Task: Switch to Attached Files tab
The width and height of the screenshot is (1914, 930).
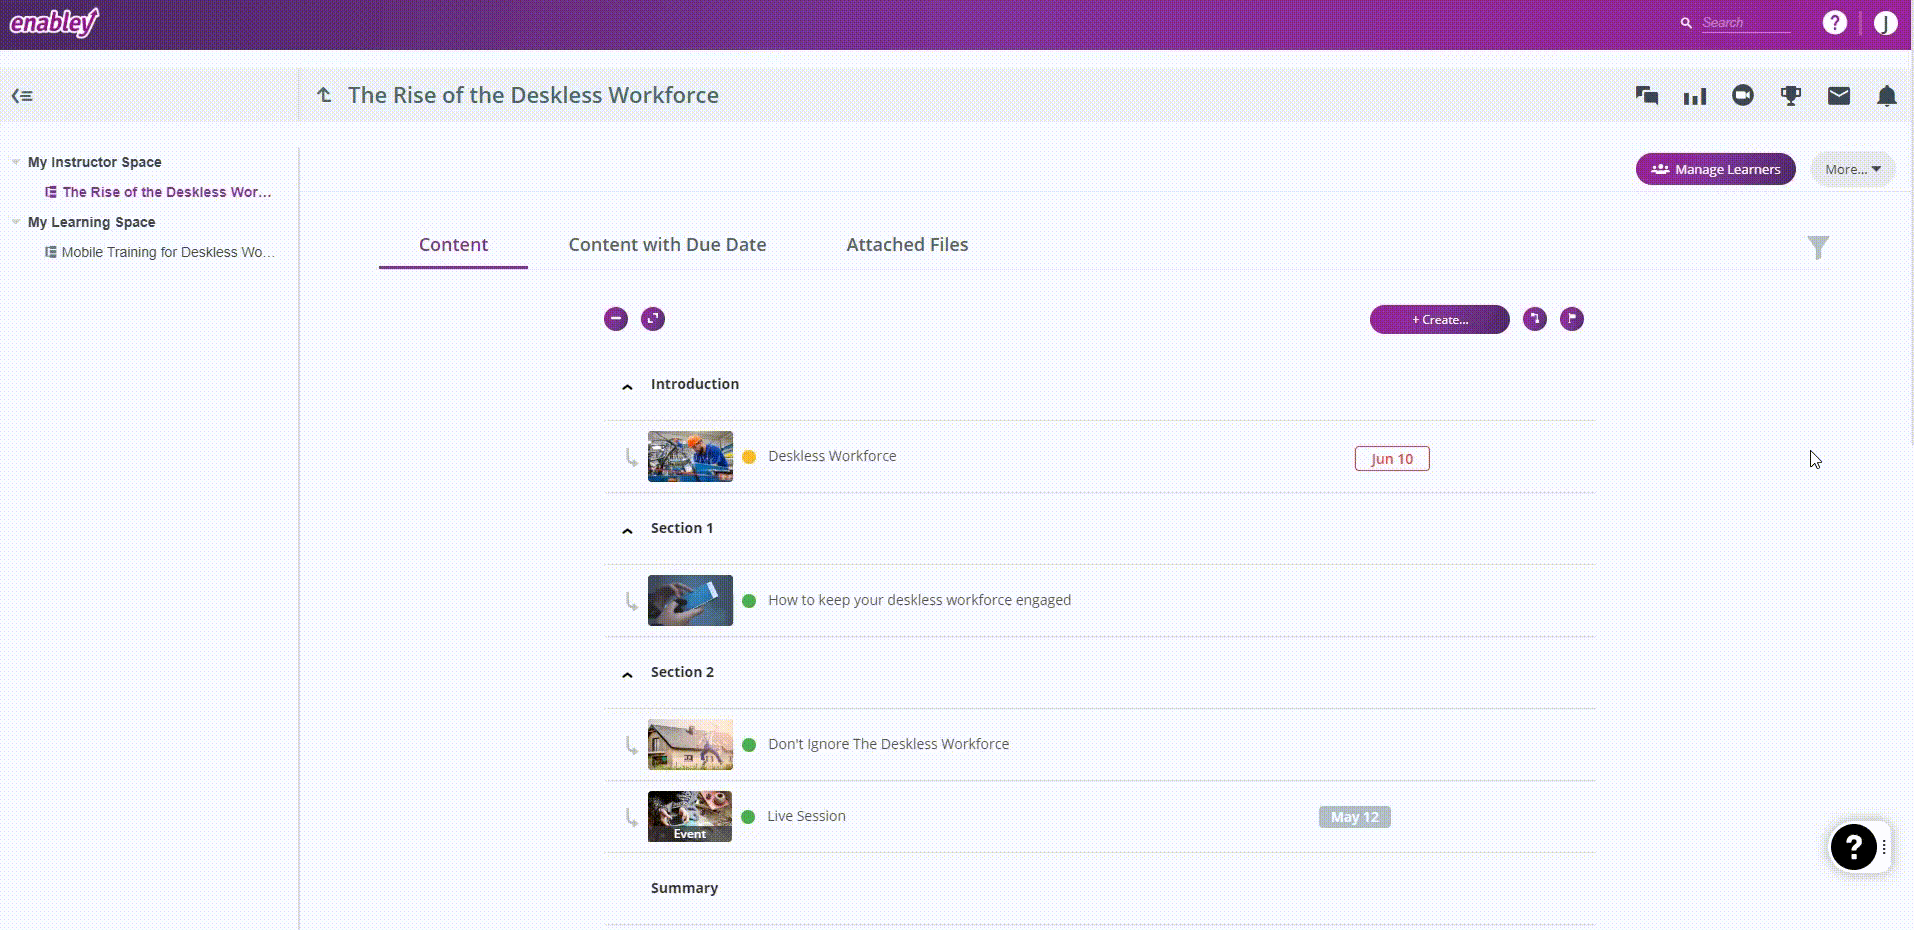Action: [907, 245]
